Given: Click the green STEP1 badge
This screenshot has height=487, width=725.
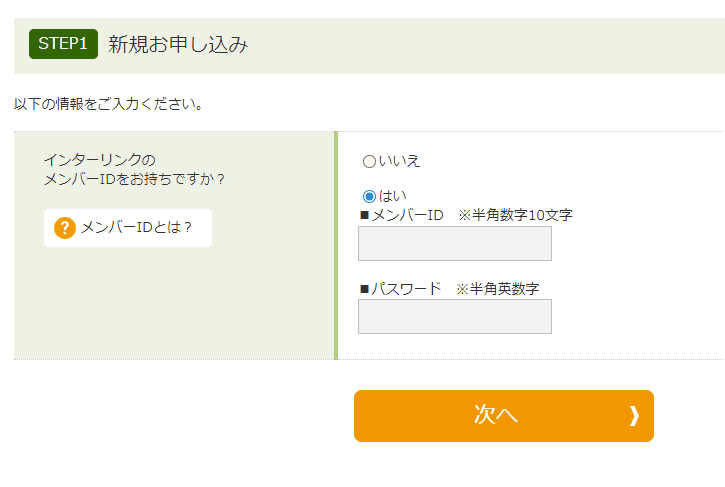Looking at the screenshot, I should (64, 44).
